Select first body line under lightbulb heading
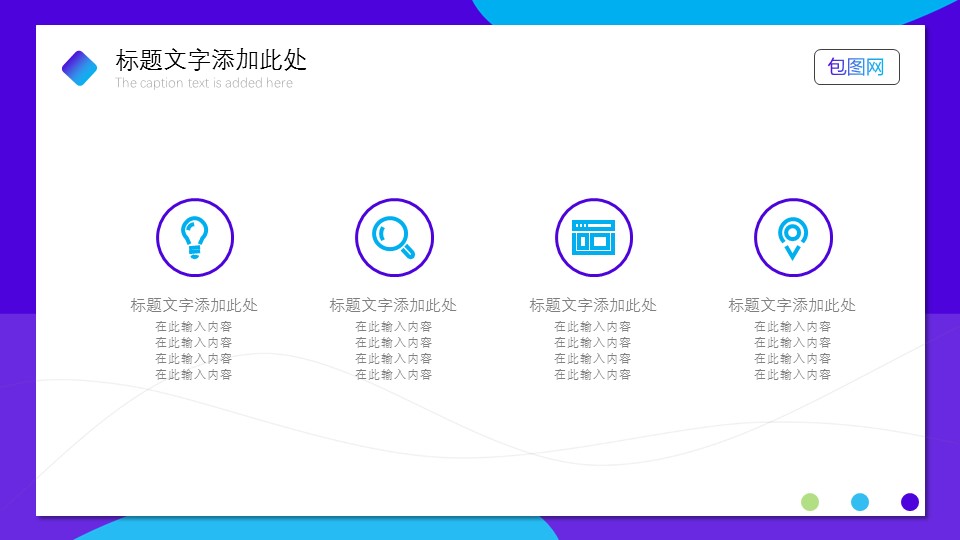 pyautogui.click(x=194, y=327)
